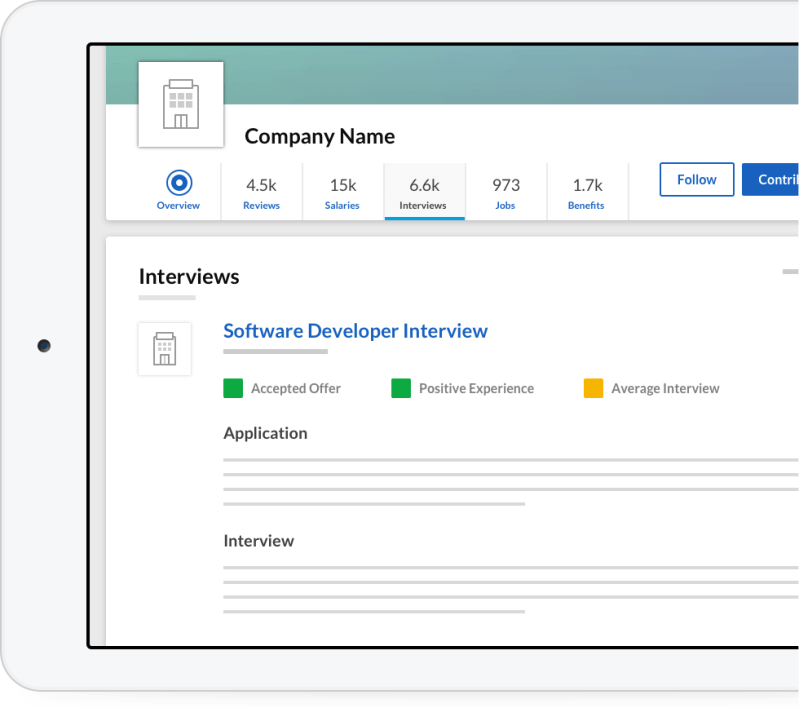
Task: Click the green Accepted Offer indicator square
Action: point(233,388)
